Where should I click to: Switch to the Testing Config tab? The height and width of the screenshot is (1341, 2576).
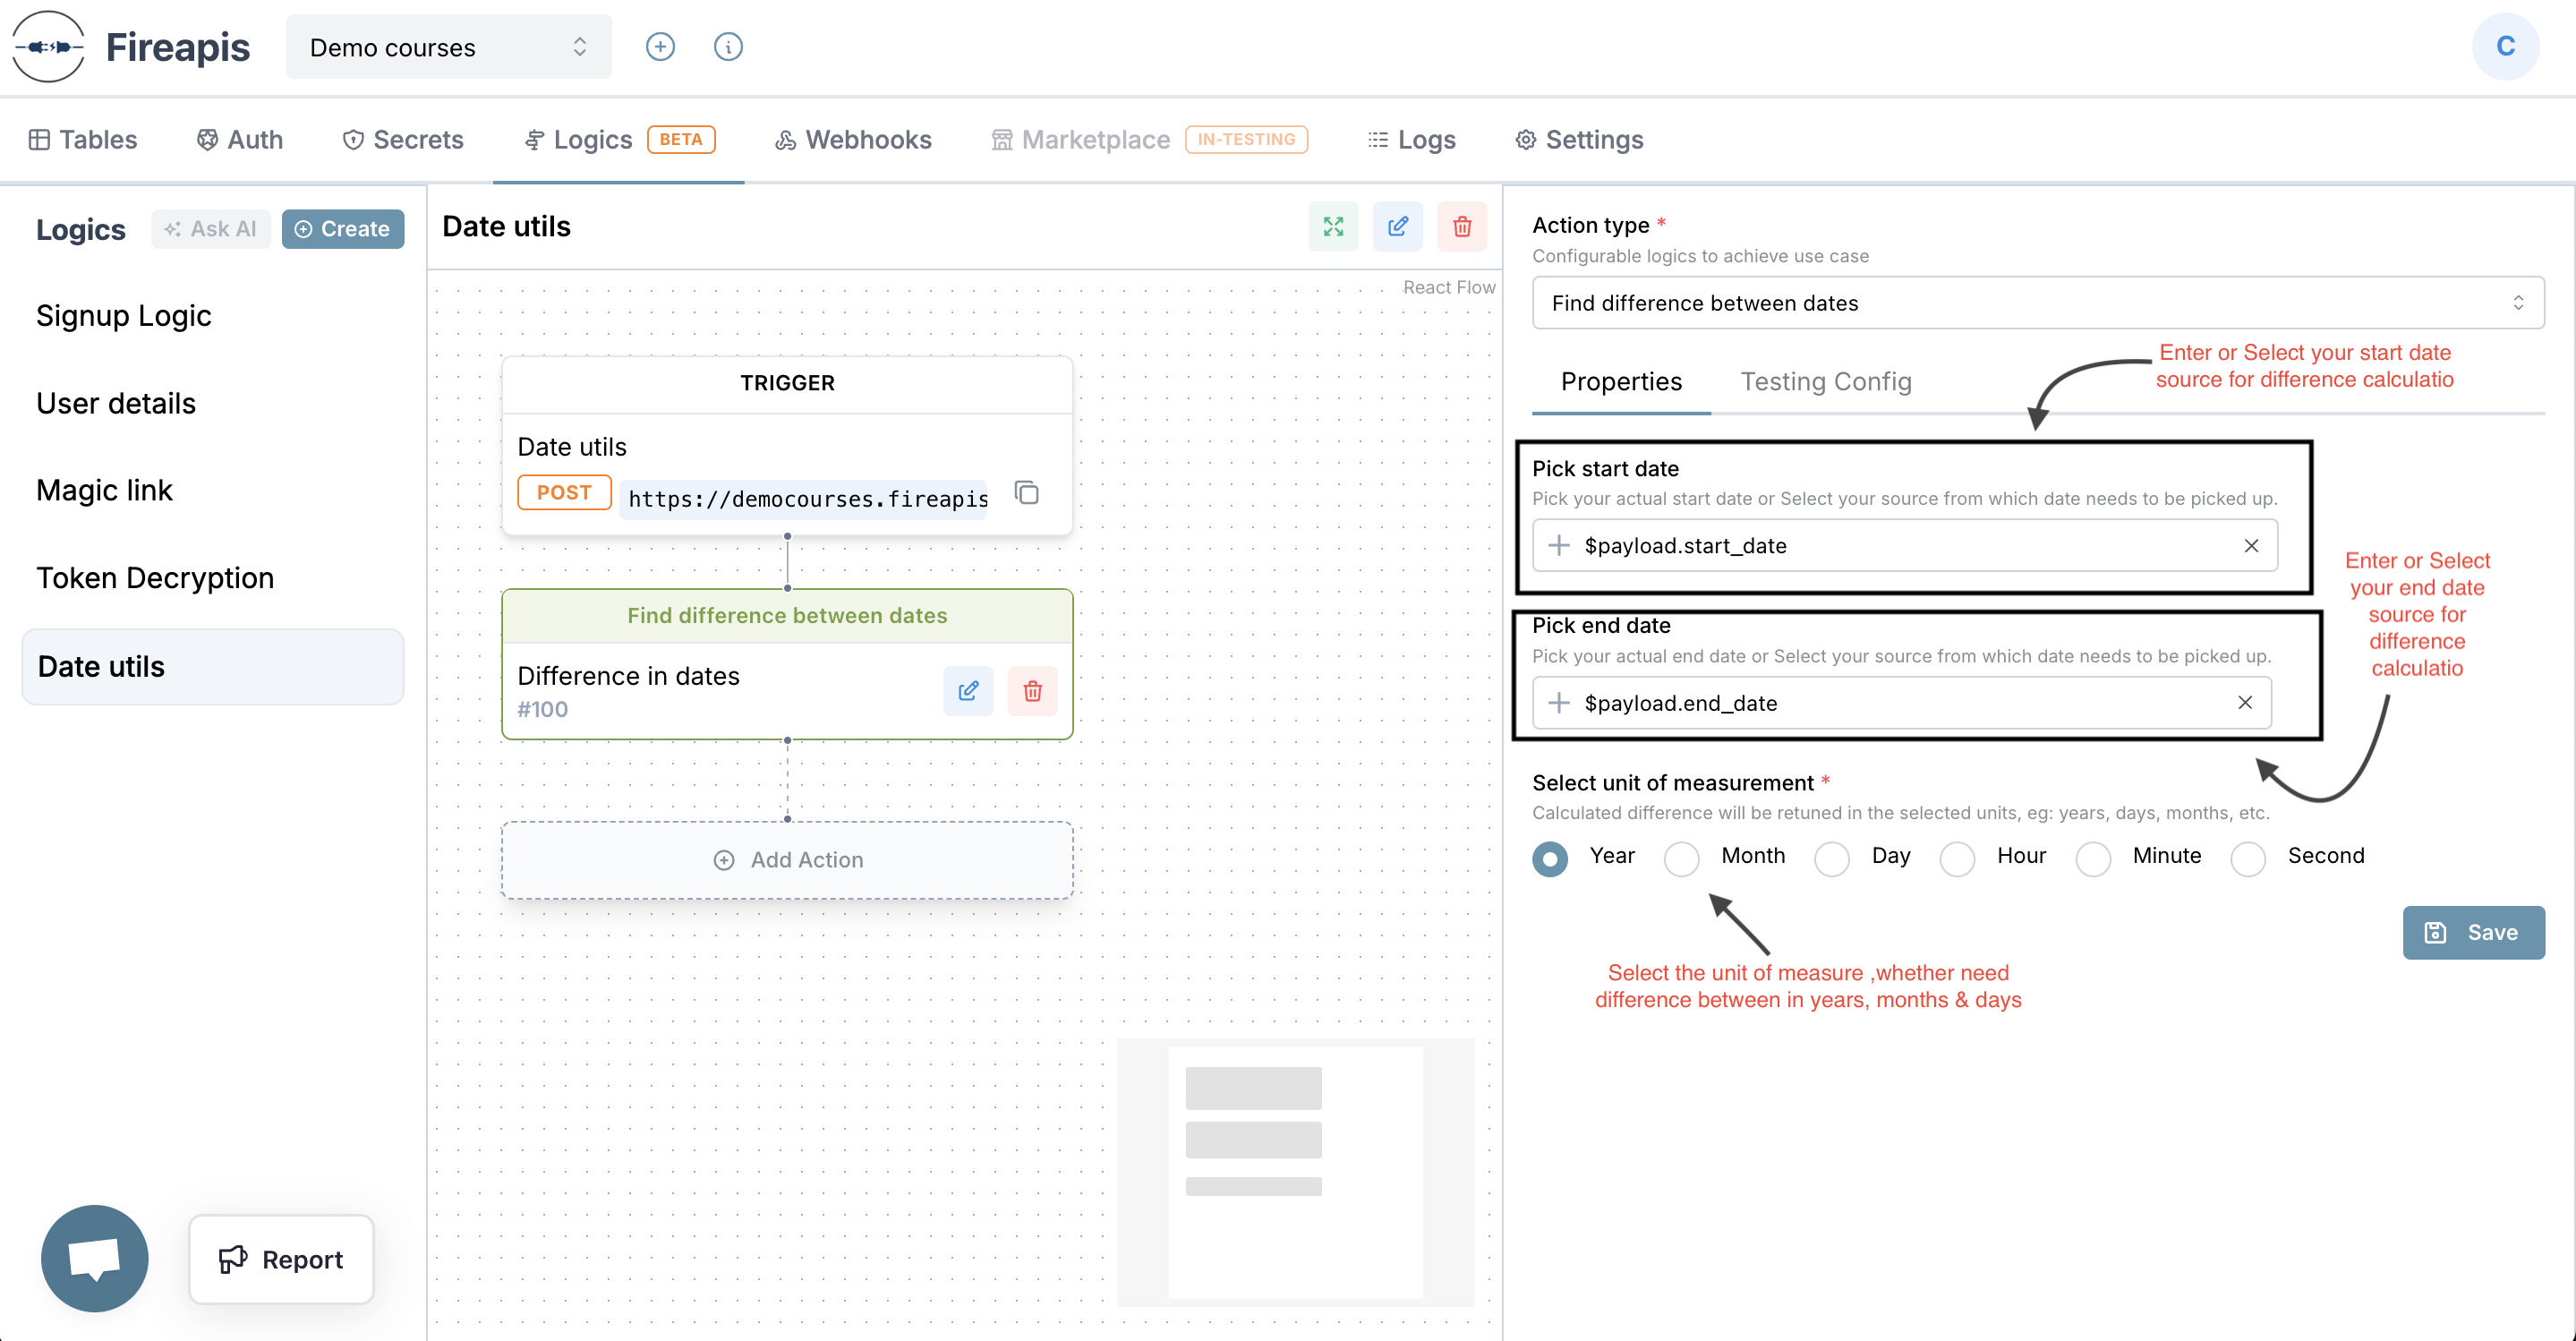(x=1825, y=382)
